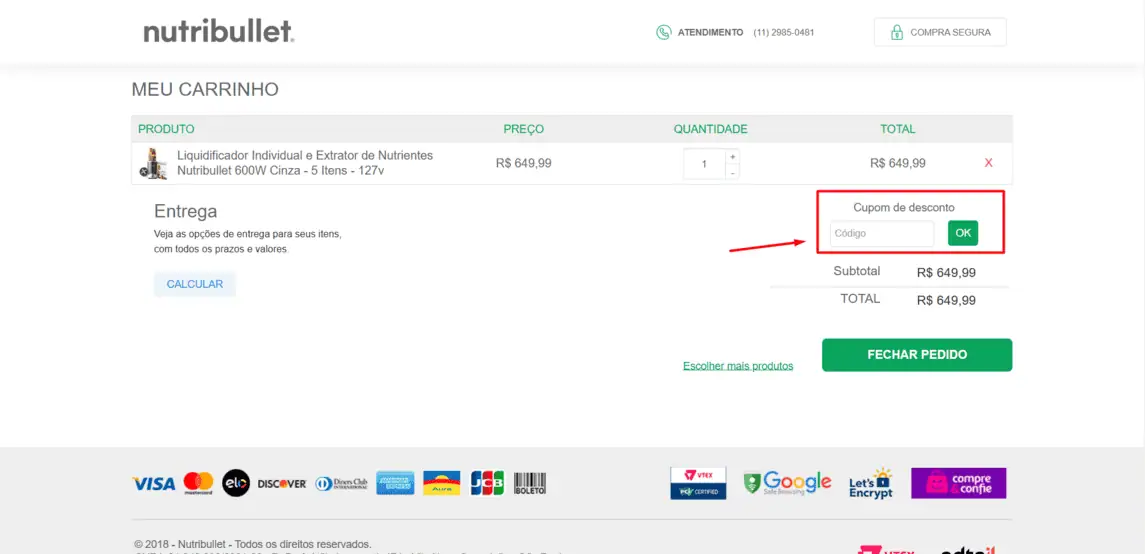Click the Discover card icon

point(282,483)
